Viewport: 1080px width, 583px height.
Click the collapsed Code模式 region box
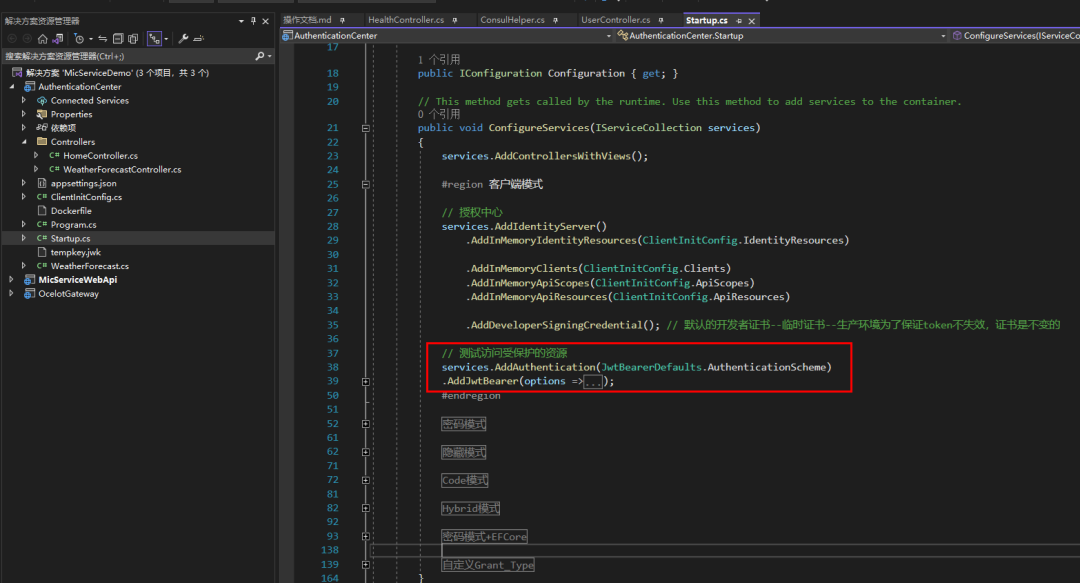pyautogui.click(x=465, y=480)
